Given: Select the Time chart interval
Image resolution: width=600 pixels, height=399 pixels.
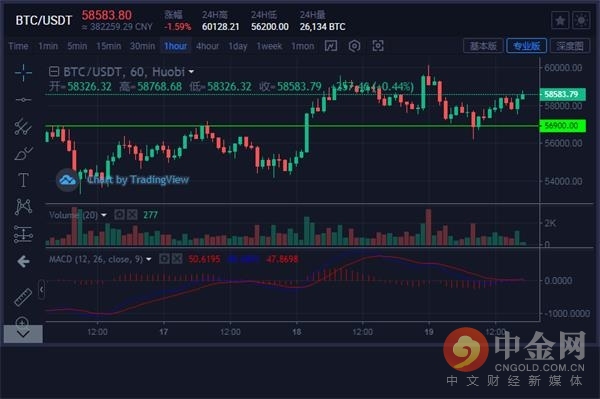Looking at the screenshot, I should tap(18, 46).
